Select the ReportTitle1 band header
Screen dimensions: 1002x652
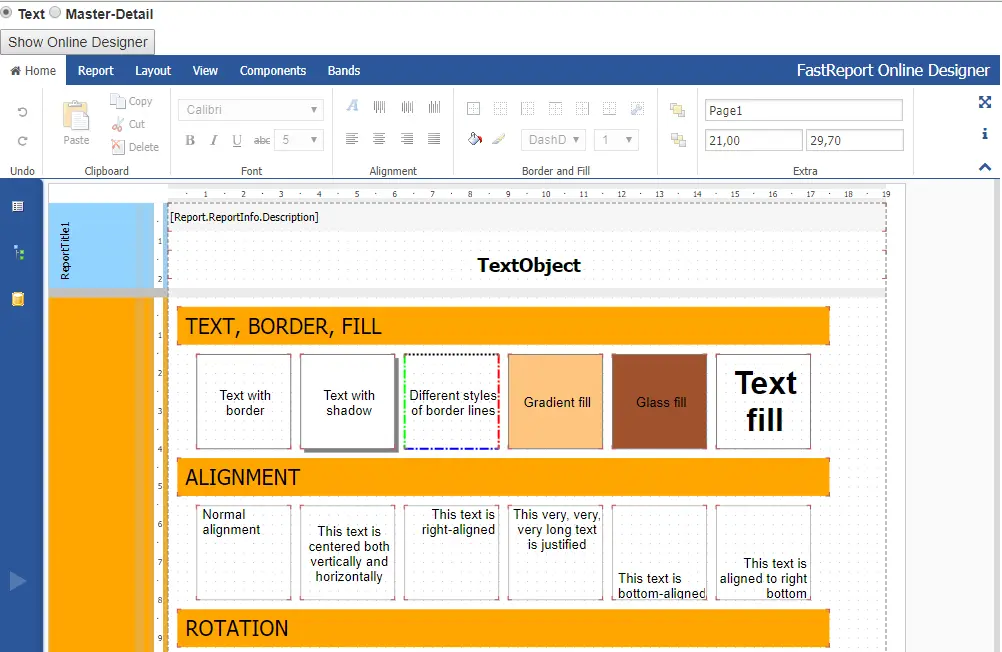coord(101,246)
